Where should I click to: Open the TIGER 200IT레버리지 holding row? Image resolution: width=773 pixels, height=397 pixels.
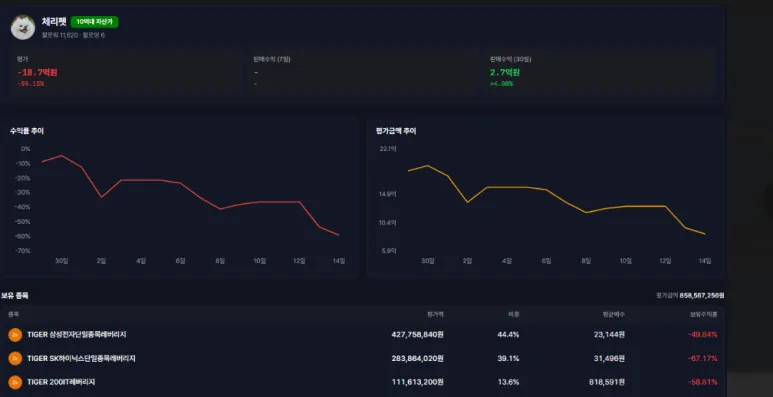pyautogui.click(x=362, y=382)
